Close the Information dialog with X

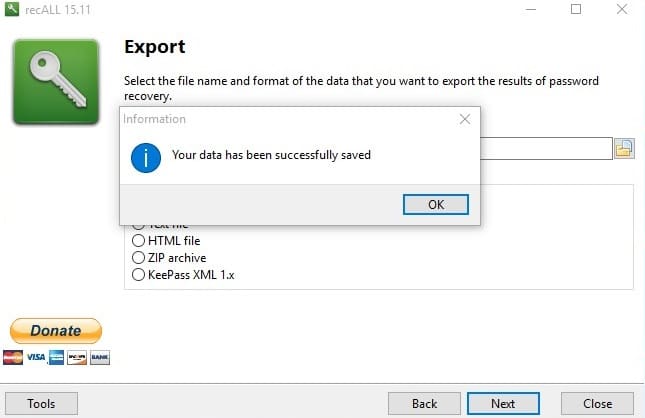point(464,119)
